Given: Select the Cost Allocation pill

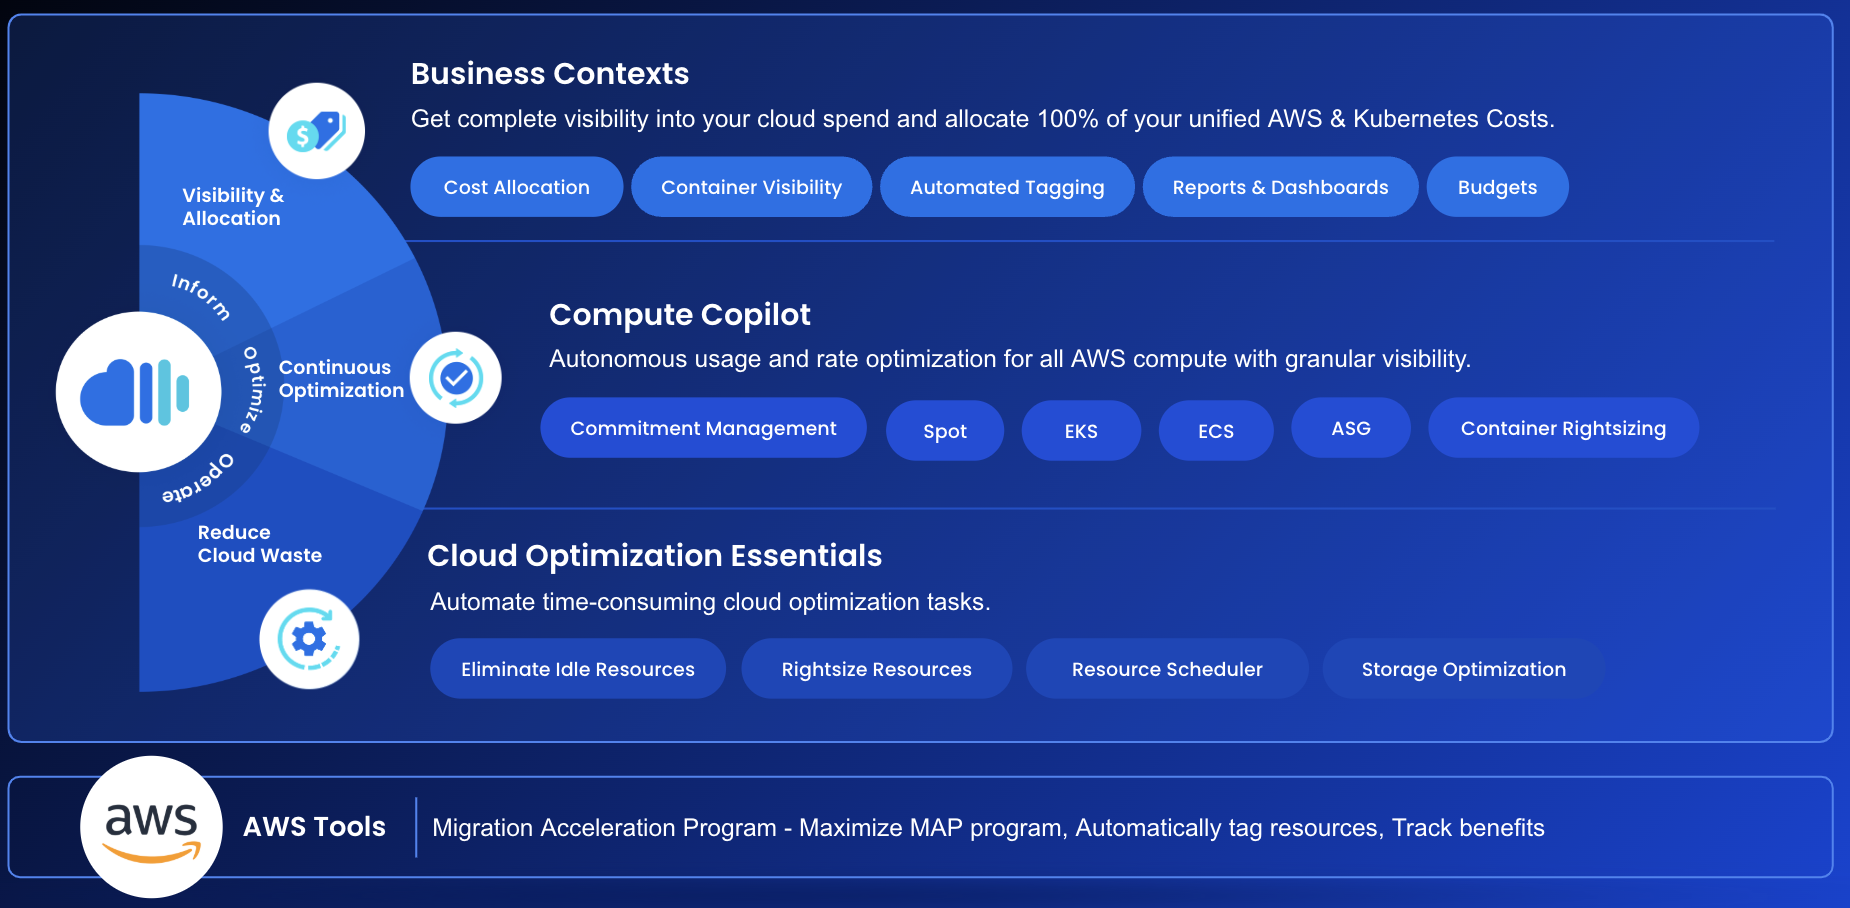Looking at the screenshot, I should [517, 187].
